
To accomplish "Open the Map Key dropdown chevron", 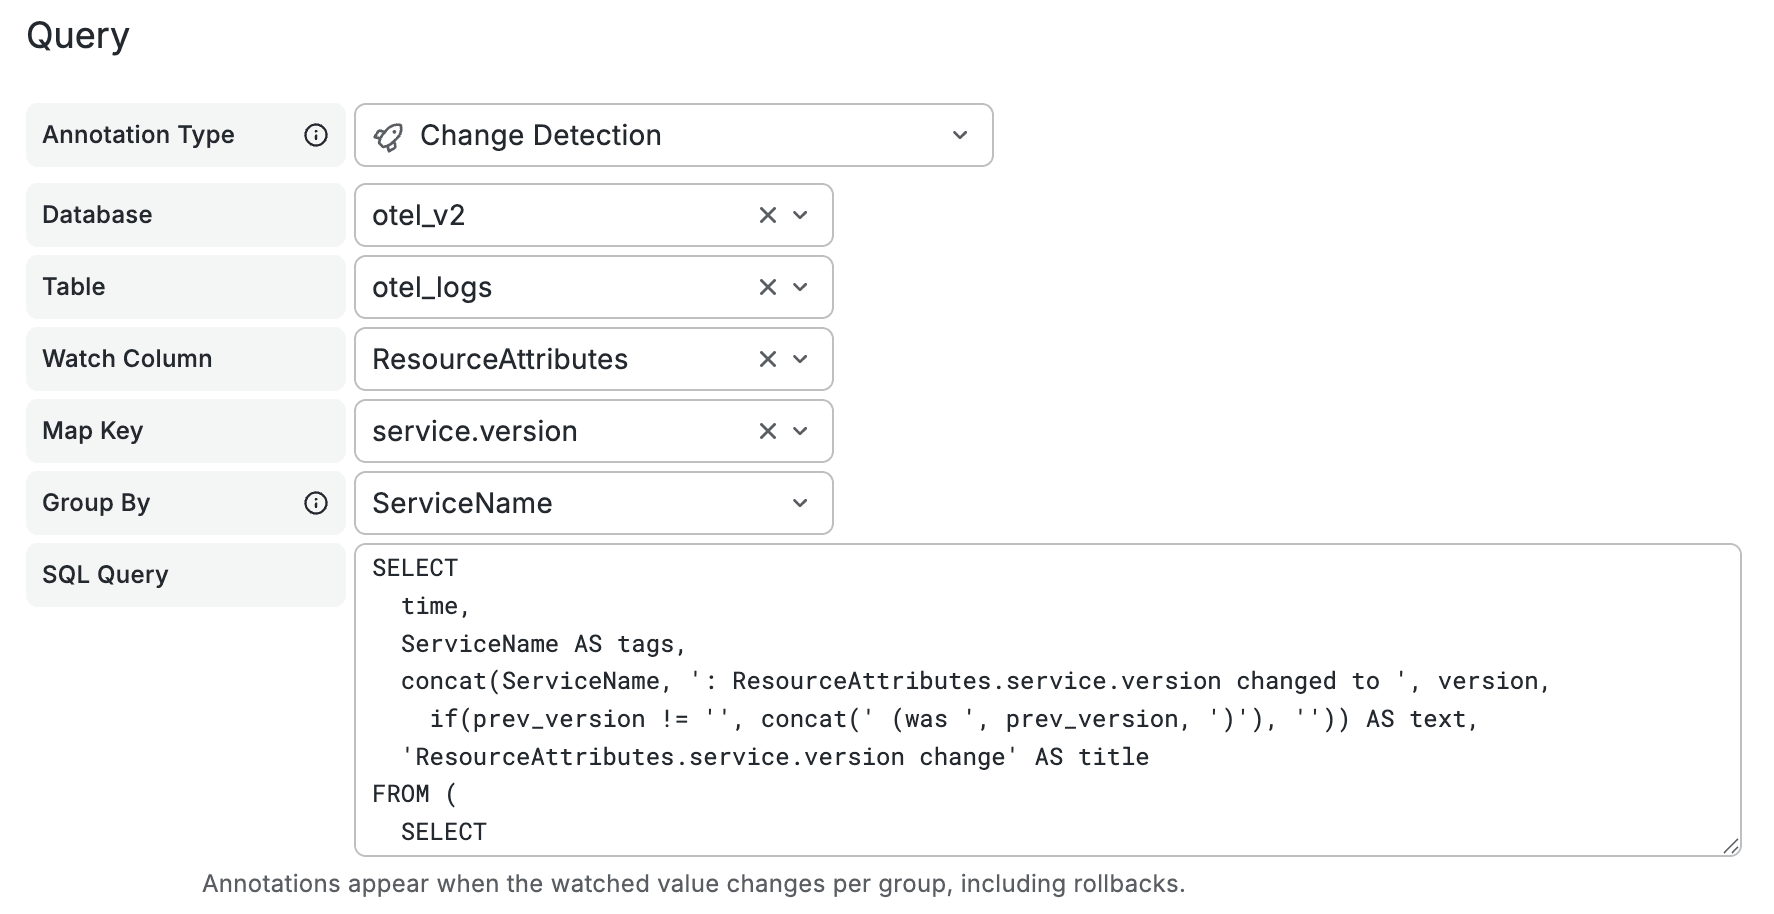I will coord(800,431).
